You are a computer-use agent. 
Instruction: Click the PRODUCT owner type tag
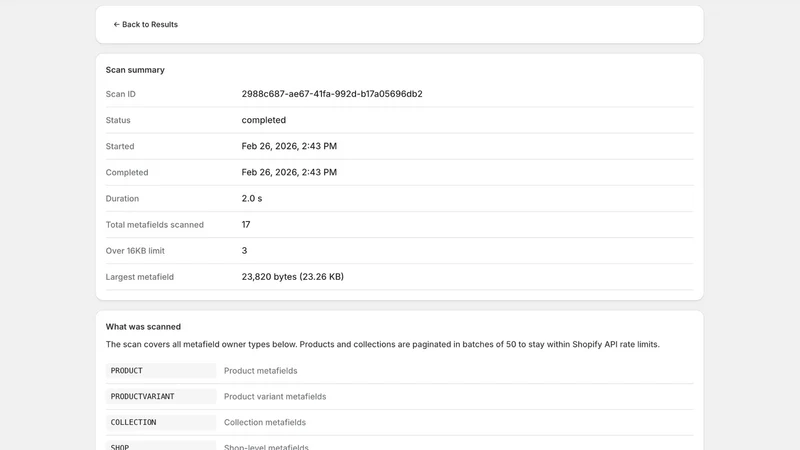tap(161, 370)
